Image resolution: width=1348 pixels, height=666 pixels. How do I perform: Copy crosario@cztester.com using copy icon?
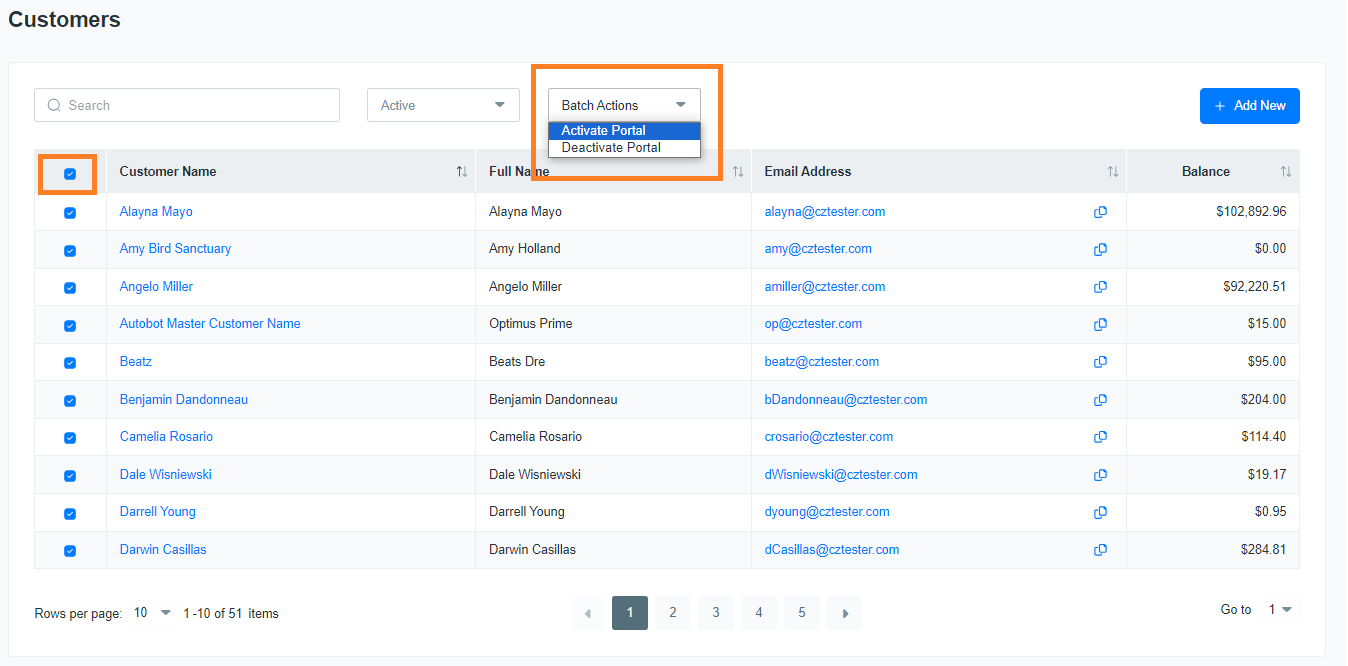[x=1100, y=437]
